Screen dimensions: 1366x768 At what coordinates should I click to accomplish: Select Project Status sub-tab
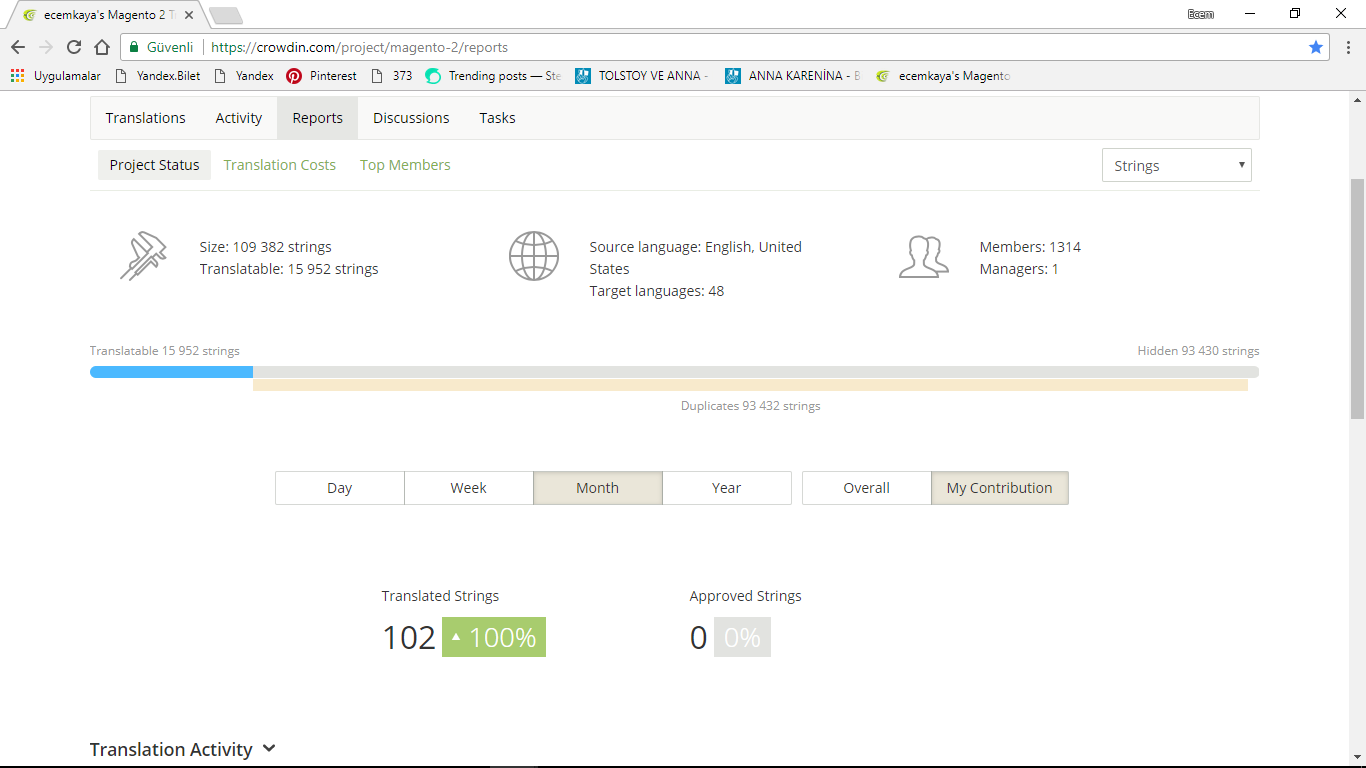[154, 165]
